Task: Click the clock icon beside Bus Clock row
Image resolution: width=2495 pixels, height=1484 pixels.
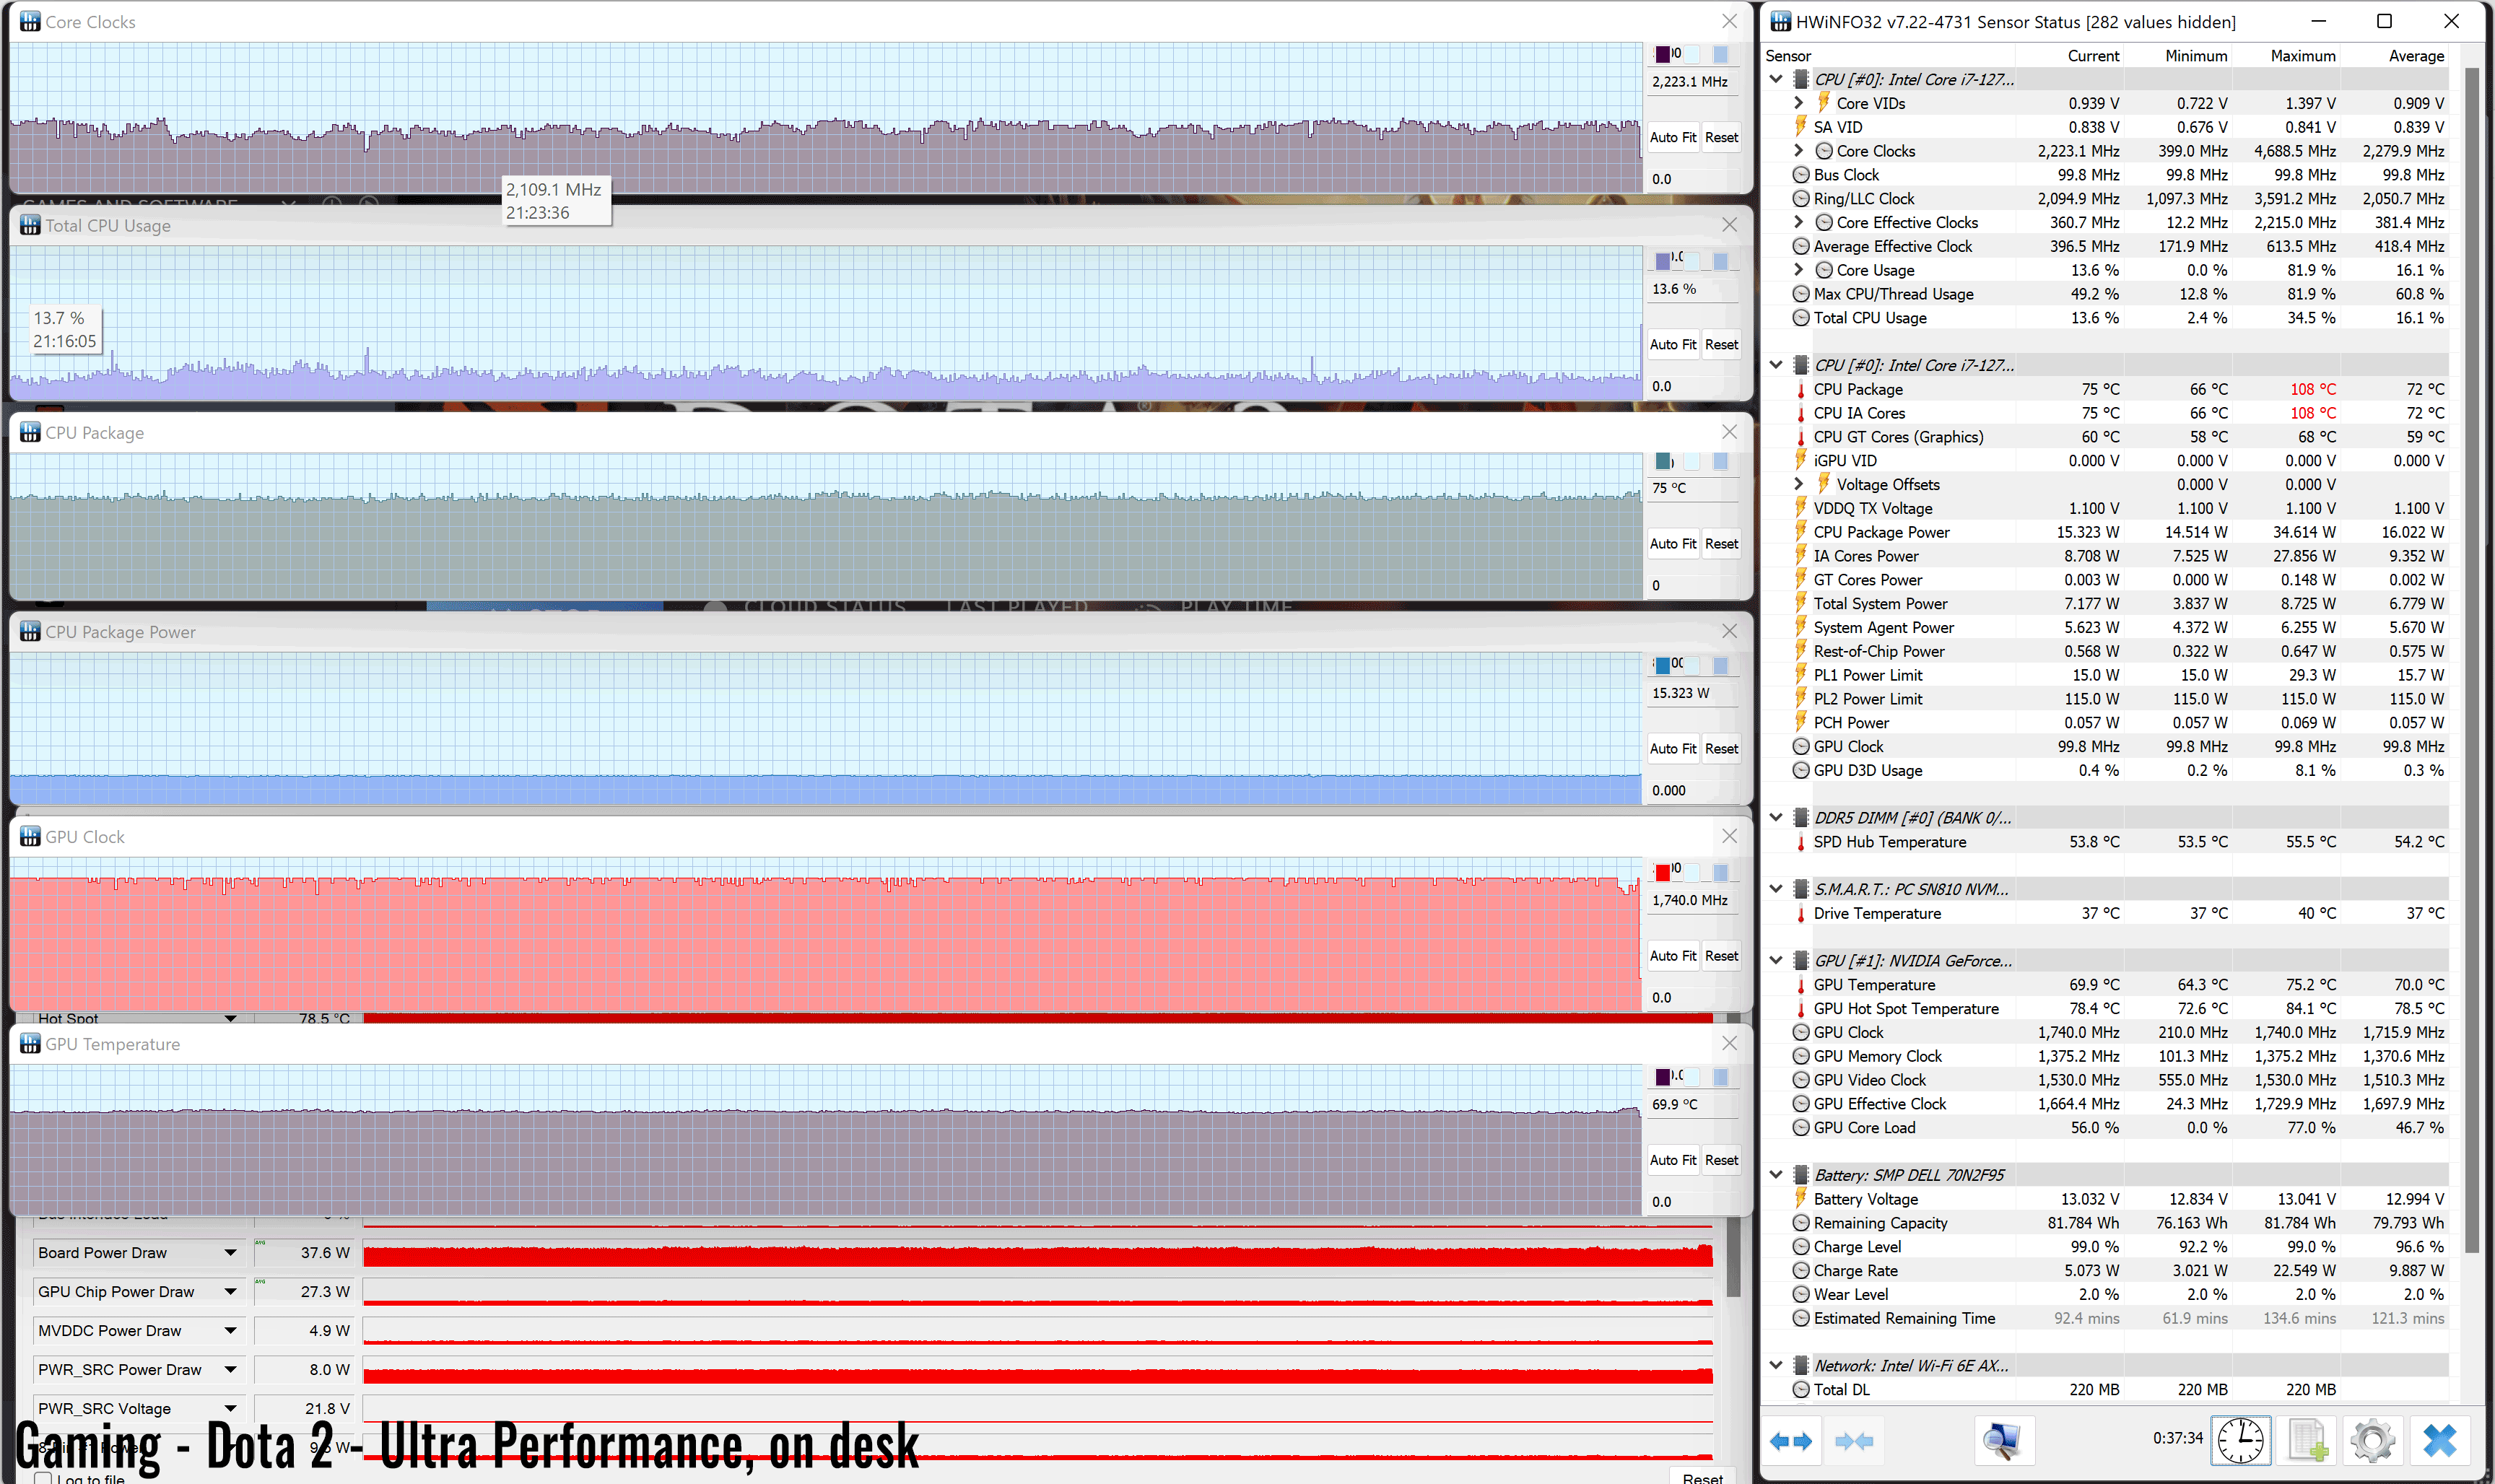Action: pyautogui.click(x=1801, y=175)
